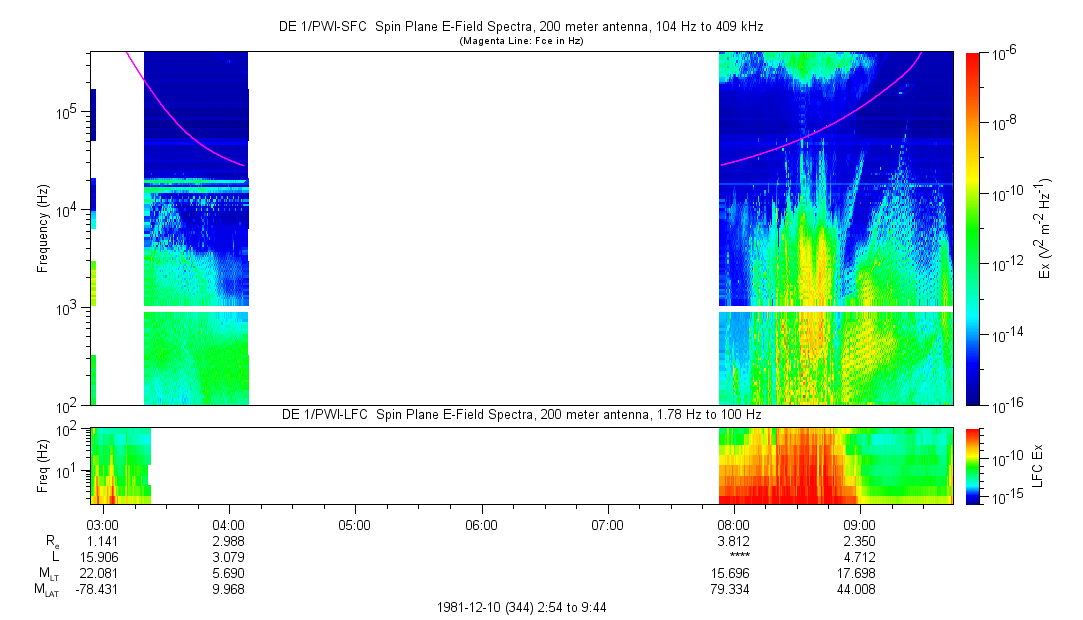This screenshot has height=620, width=1083.
Task: Click the MLT value 17.698
Action: click(859, 573)
